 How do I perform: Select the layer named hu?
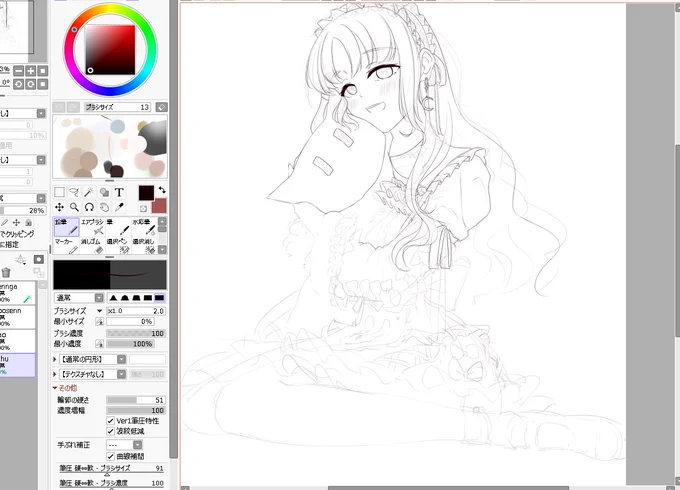pos(17,365)
